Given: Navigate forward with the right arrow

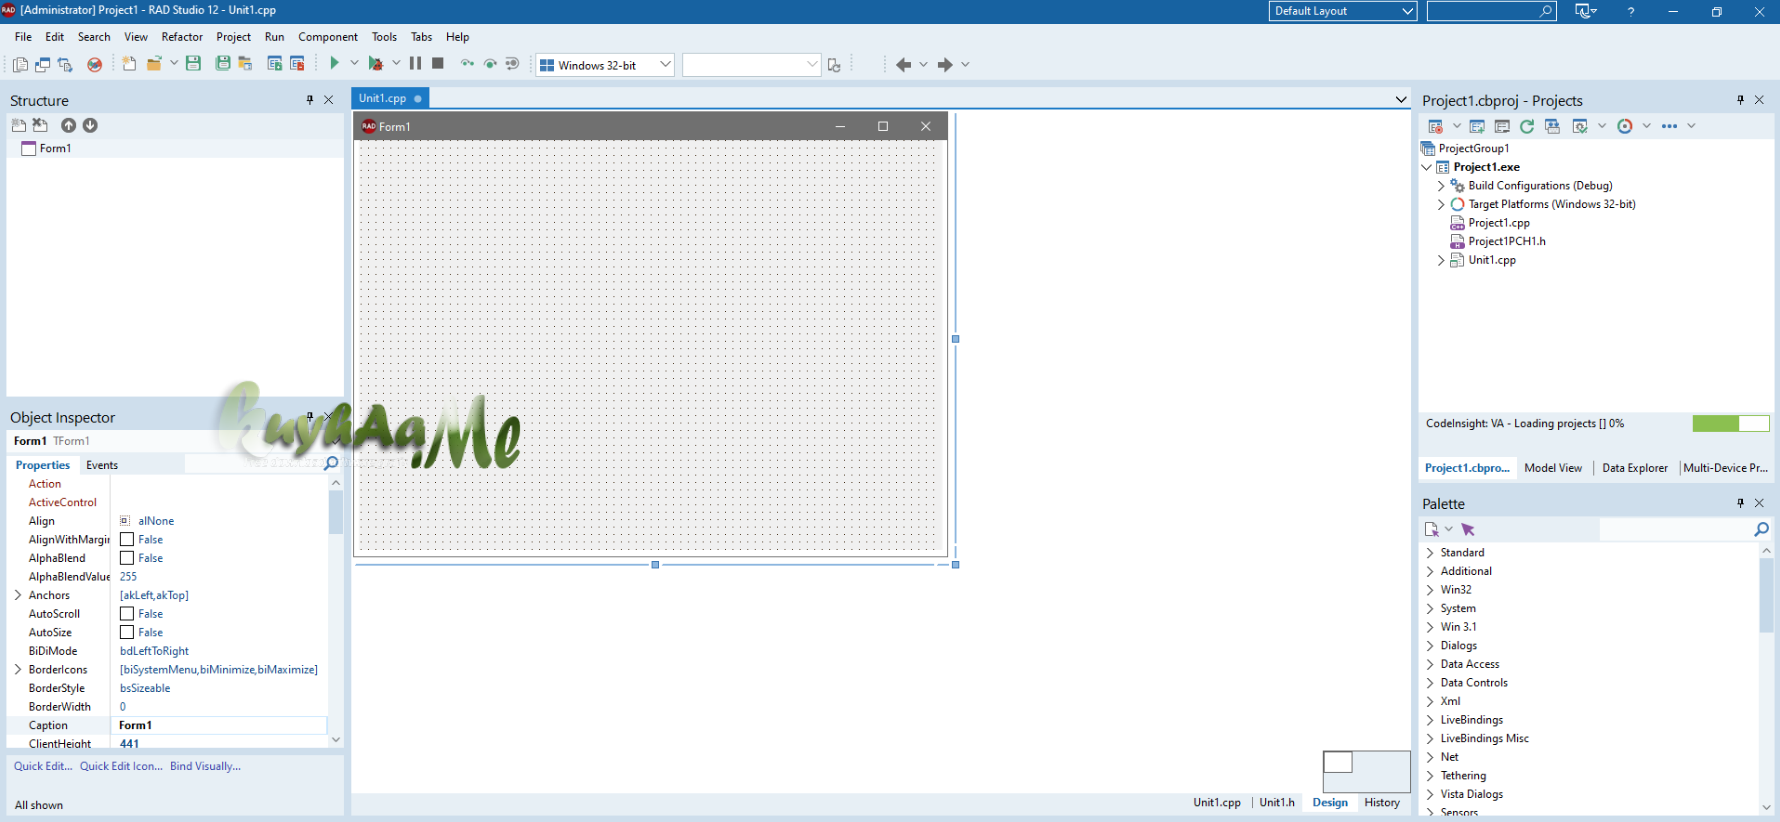Looking at the screenshot, I should click(945, 65).
